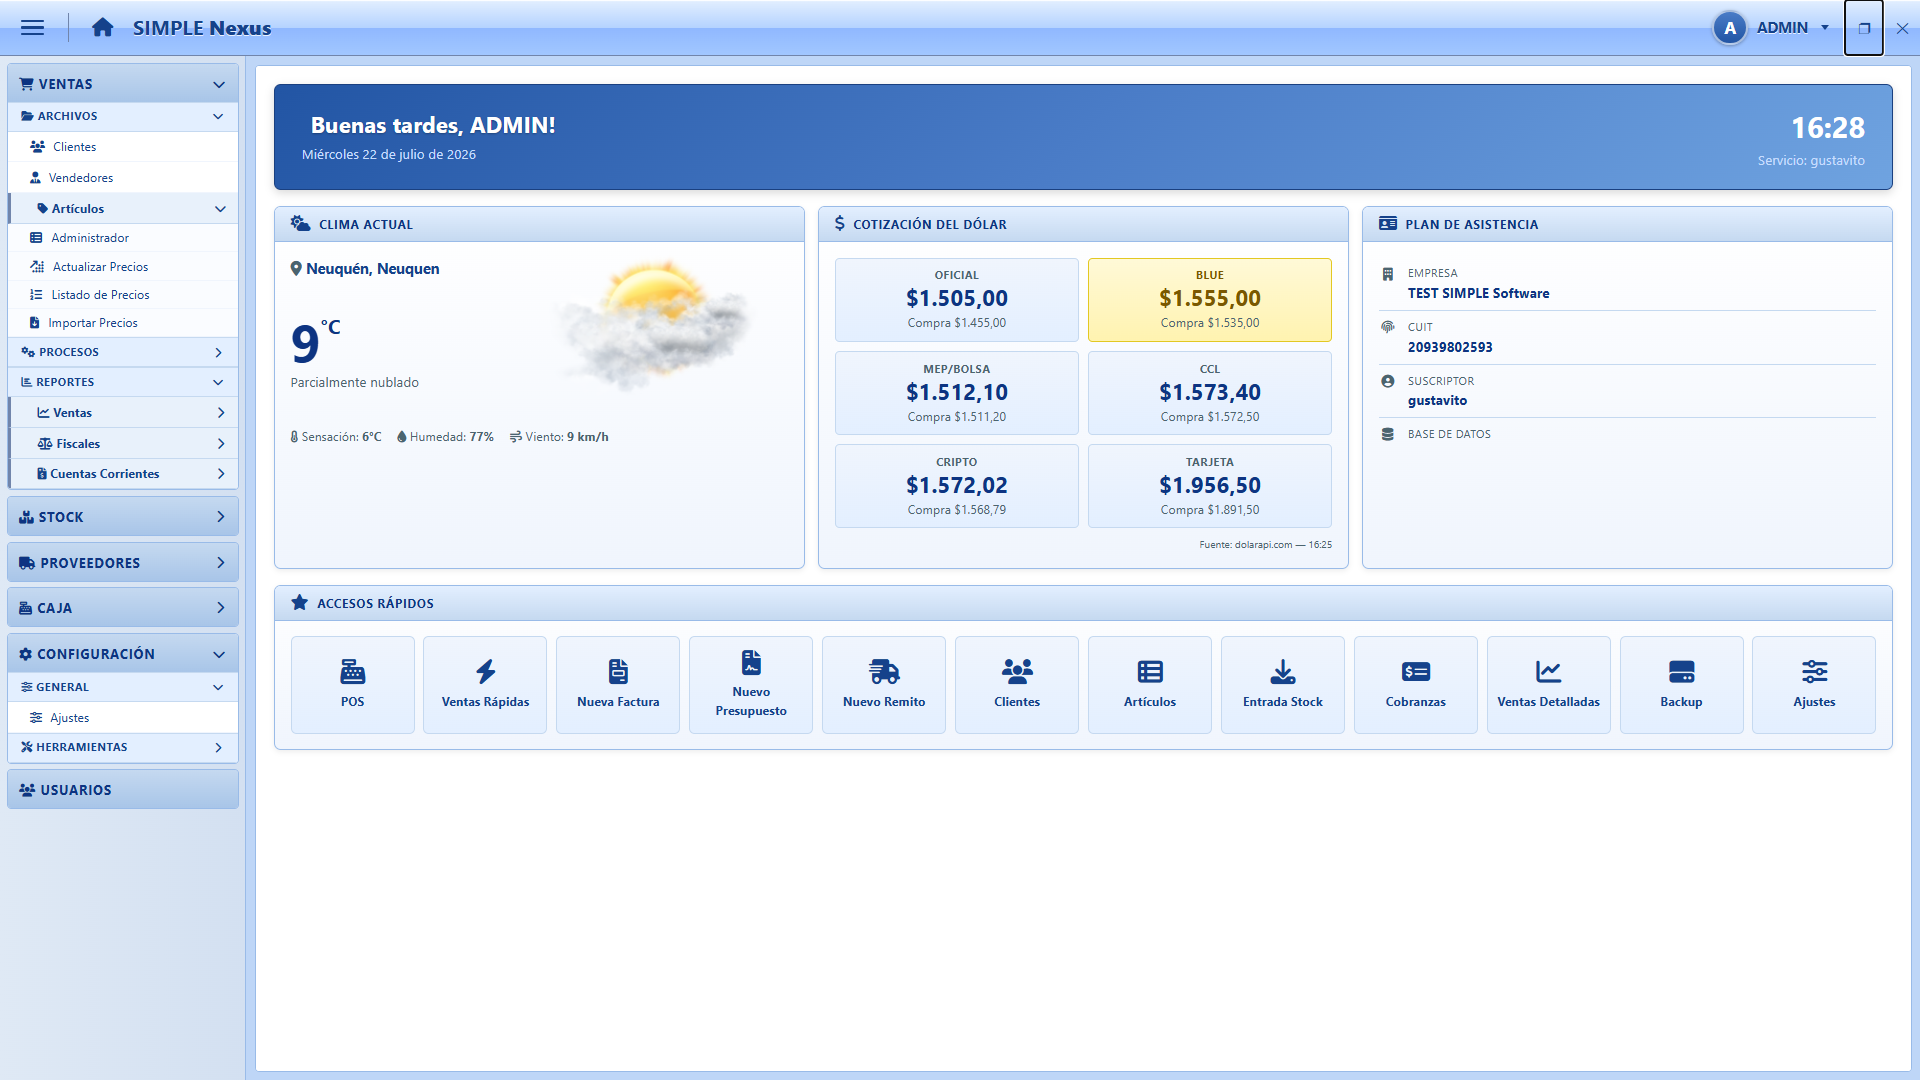This screenshot has height=1080, width=1920.
Task: Open Ventas Detalladas chart shortcut
Action: pyautogui.click(x=1549, y=685)
